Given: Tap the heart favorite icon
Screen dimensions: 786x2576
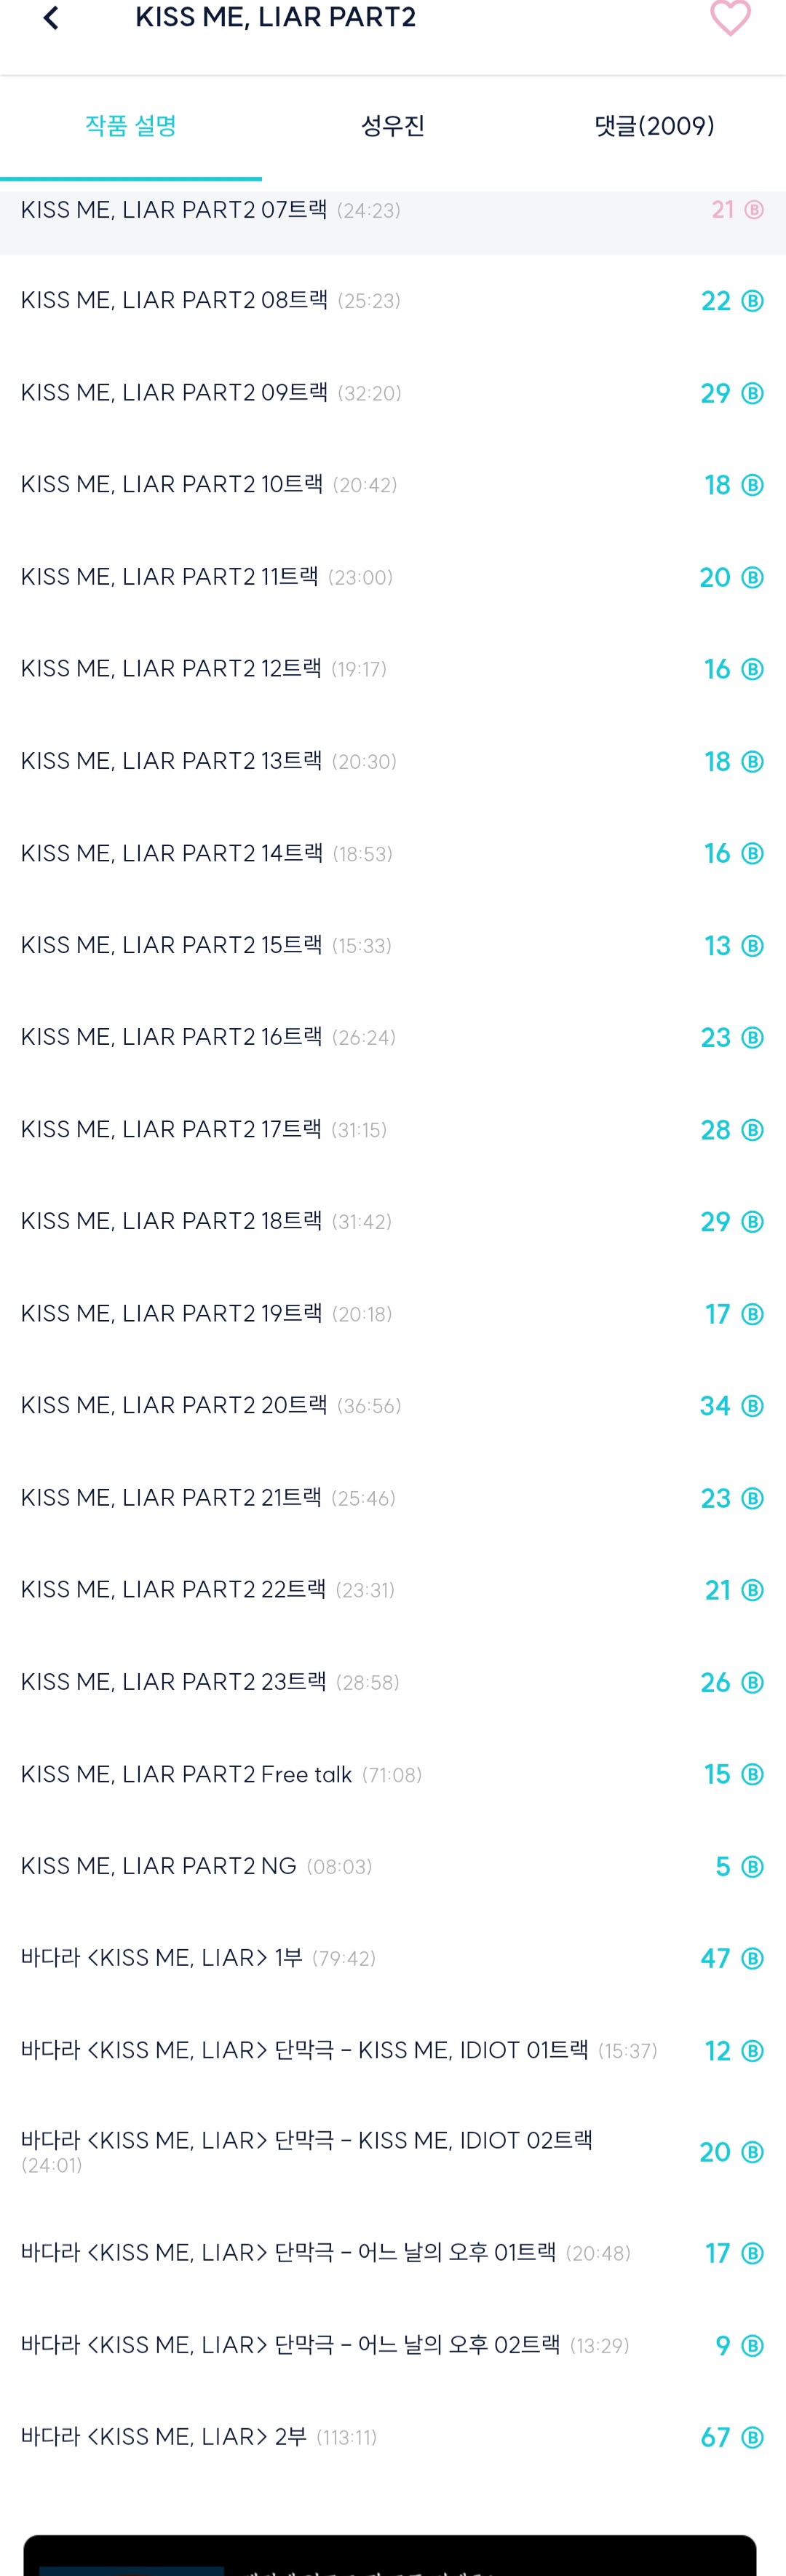Looking at the screenshot, I should 730,18.
